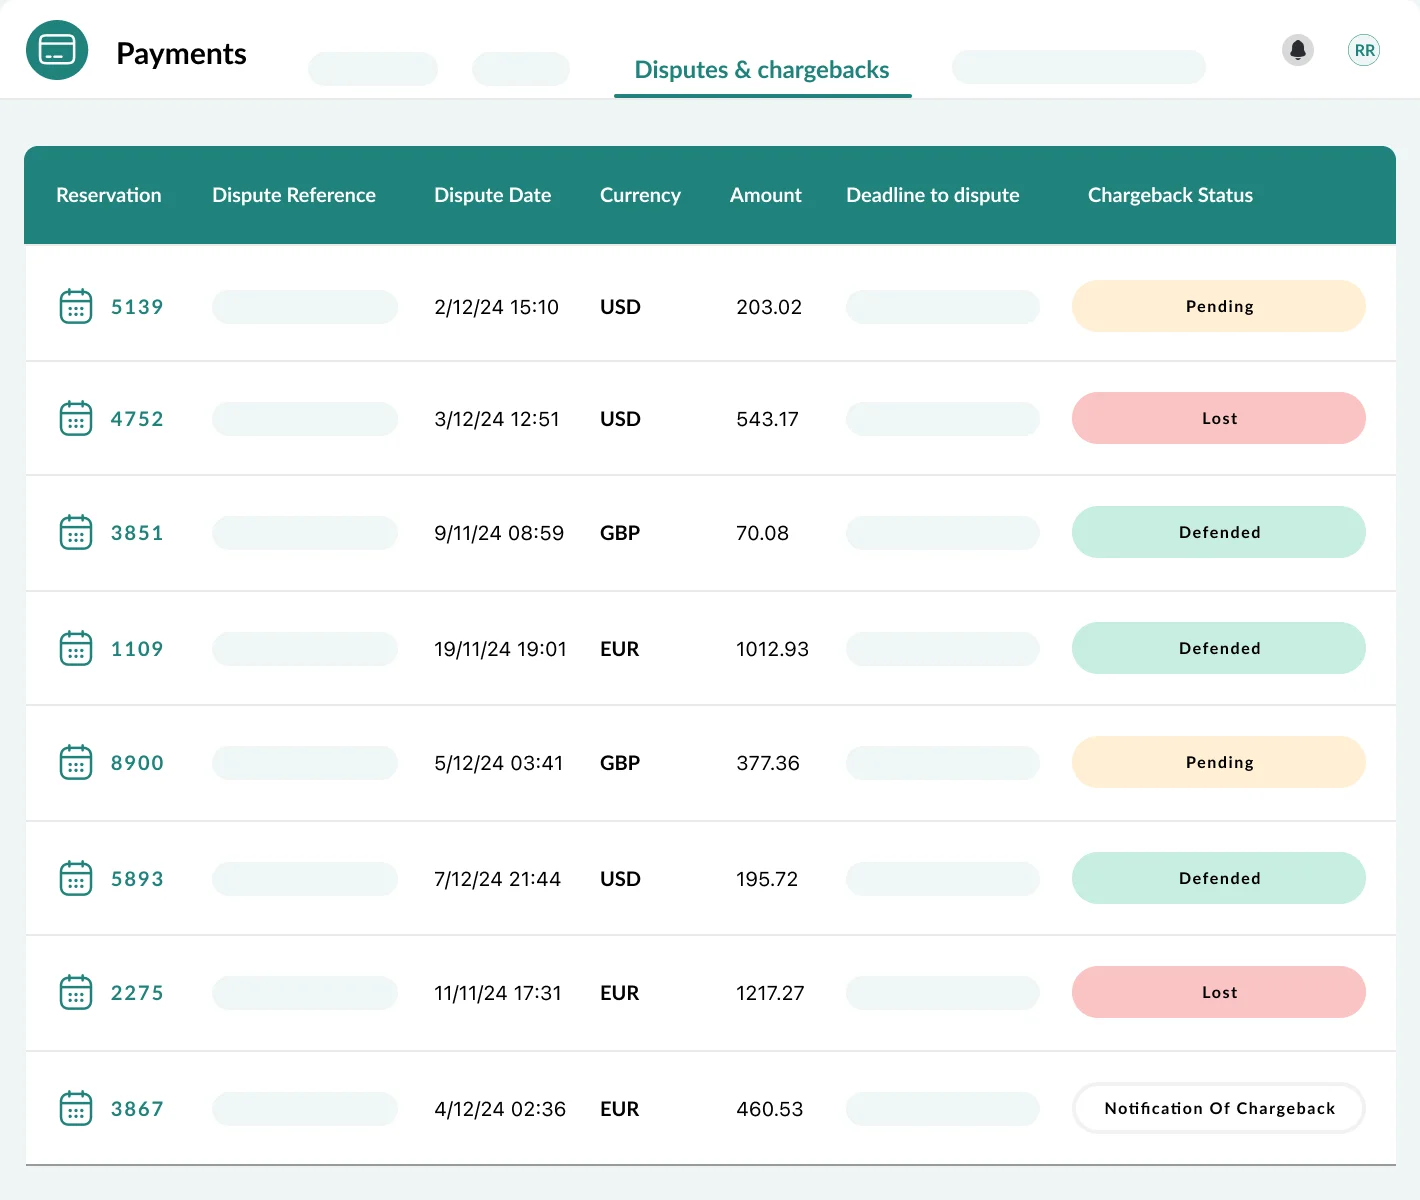The height and width of the screenshot is (1200, 1420).
Task: Open the RR user avatar menu
Action: (1364, 50)
